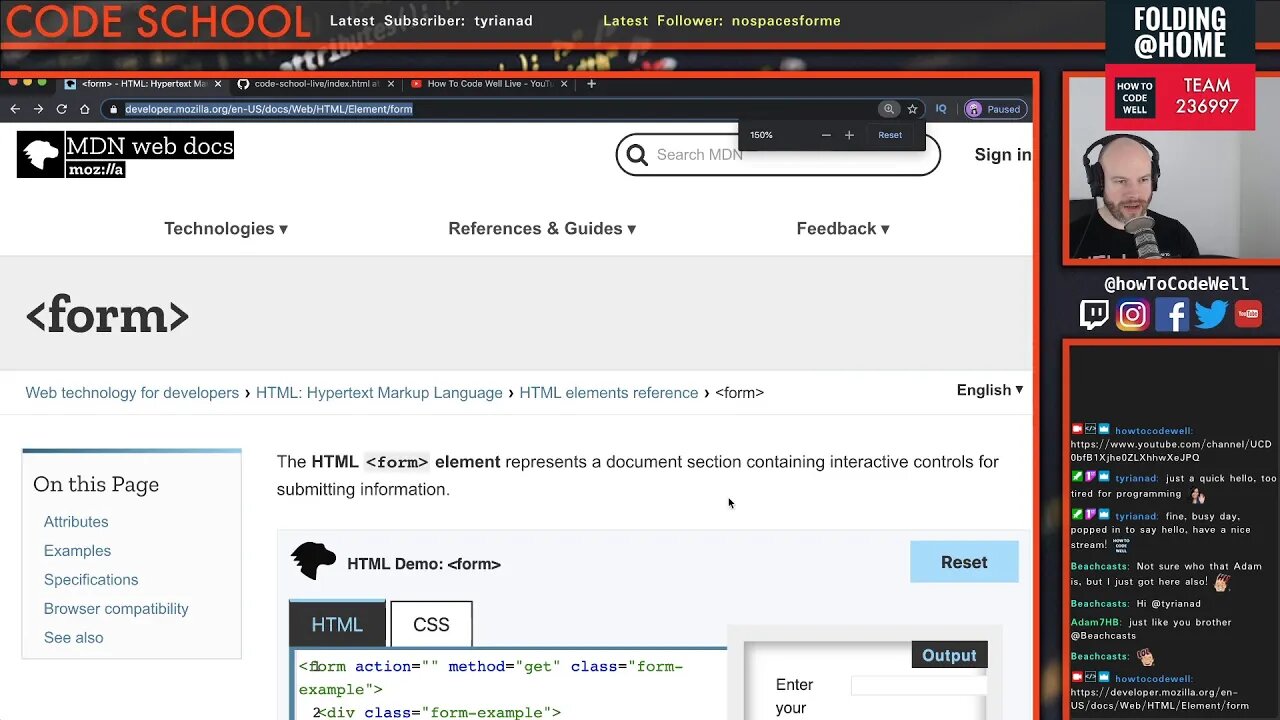Open the Facebook icon in the stream sidebar
The height and width of the screenshot is (720, 1280).
pos(1171,314)
